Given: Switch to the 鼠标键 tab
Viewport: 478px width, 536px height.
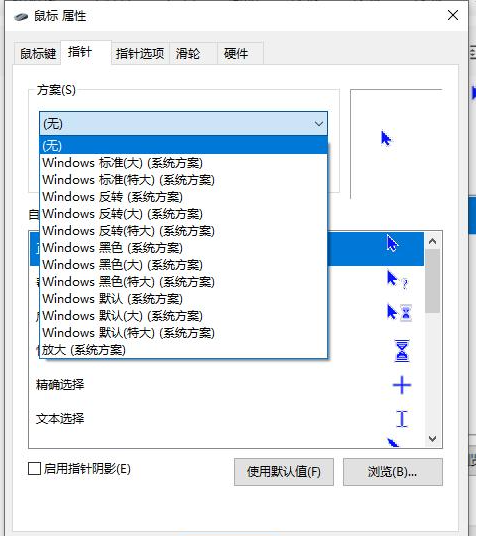Looking at the screenshot, I should click(x=38, y=54).
